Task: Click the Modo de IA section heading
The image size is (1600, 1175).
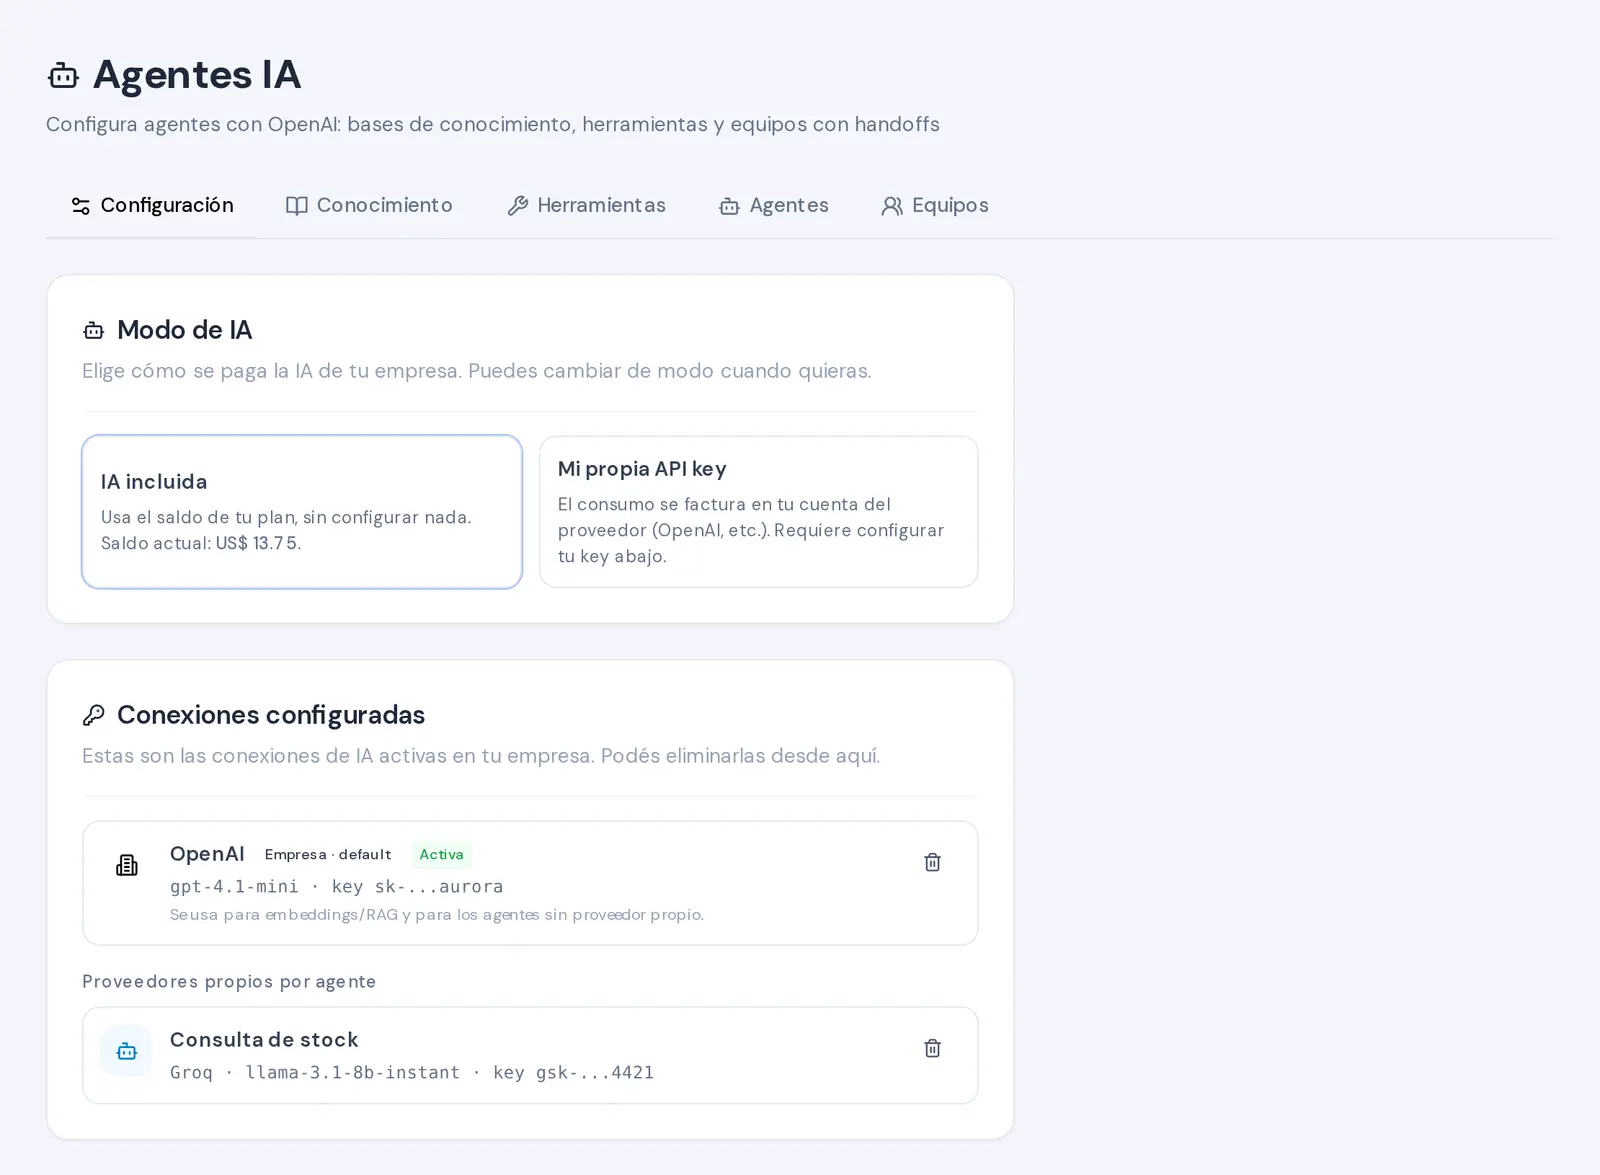Action: tap(184, 330)
